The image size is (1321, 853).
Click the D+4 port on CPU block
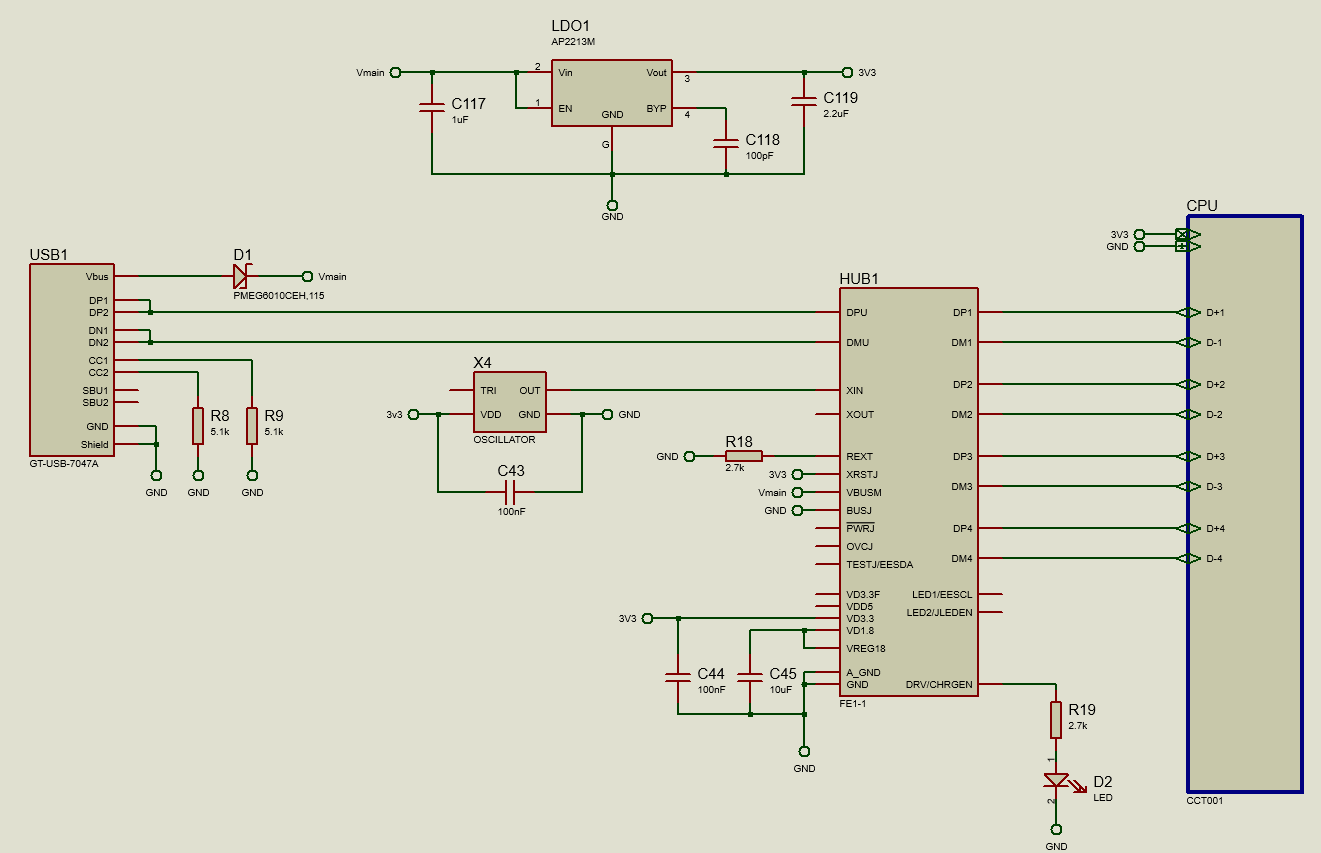tap(1190, 528)
